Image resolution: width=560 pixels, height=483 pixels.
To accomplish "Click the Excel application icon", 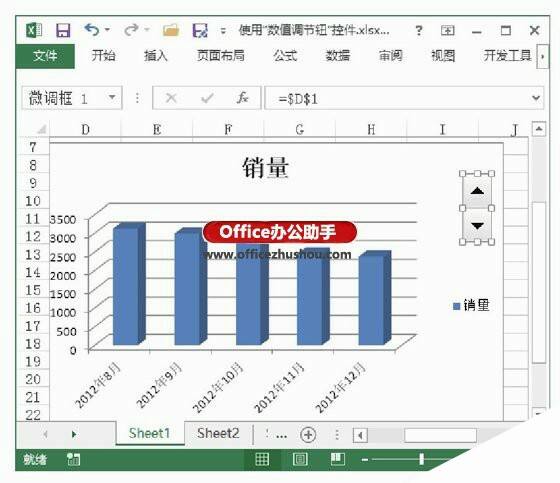I will coord(34,30).
